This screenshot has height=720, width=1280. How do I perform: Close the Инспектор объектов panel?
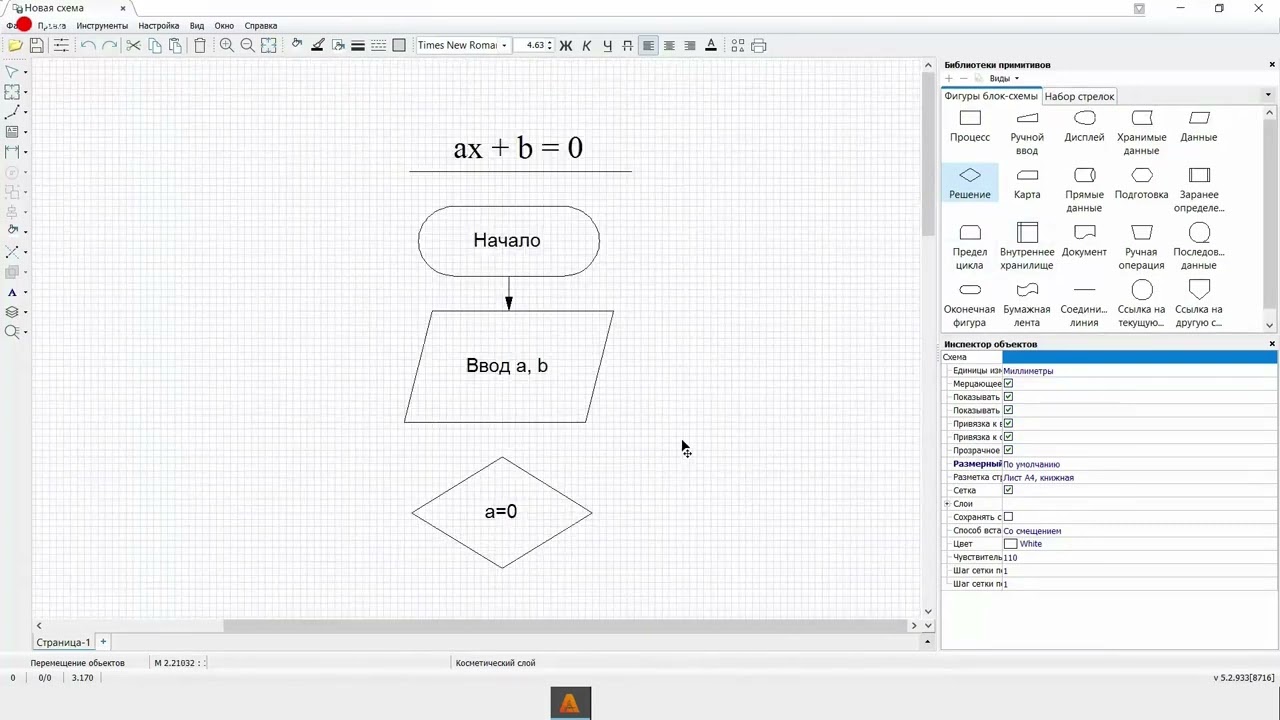tap(1272, 344)
